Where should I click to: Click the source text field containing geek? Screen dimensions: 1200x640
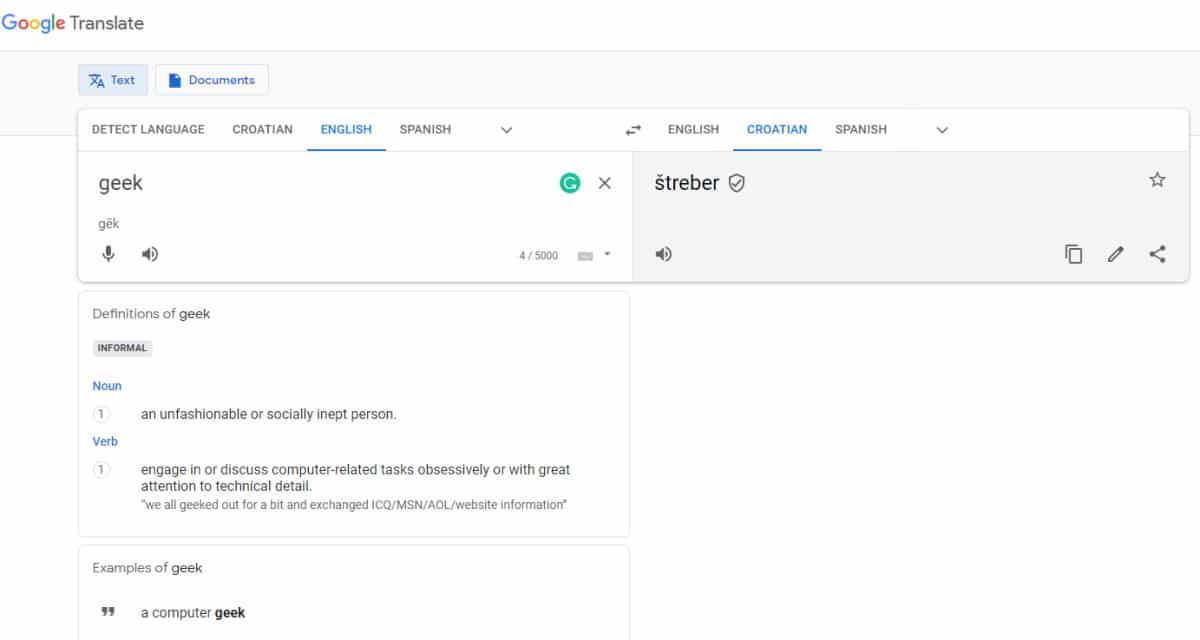point(300,183)
